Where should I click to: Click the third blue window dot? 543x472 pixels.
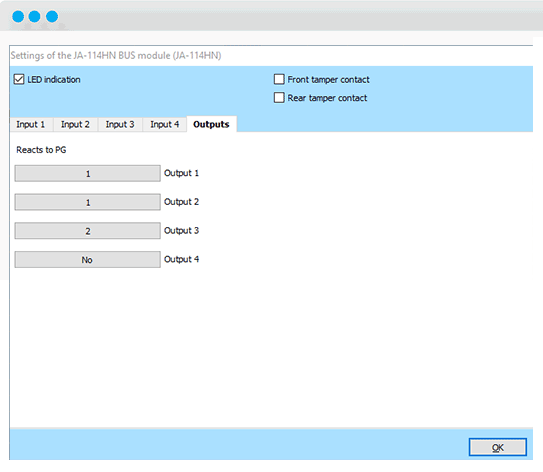tap(52, 16)
